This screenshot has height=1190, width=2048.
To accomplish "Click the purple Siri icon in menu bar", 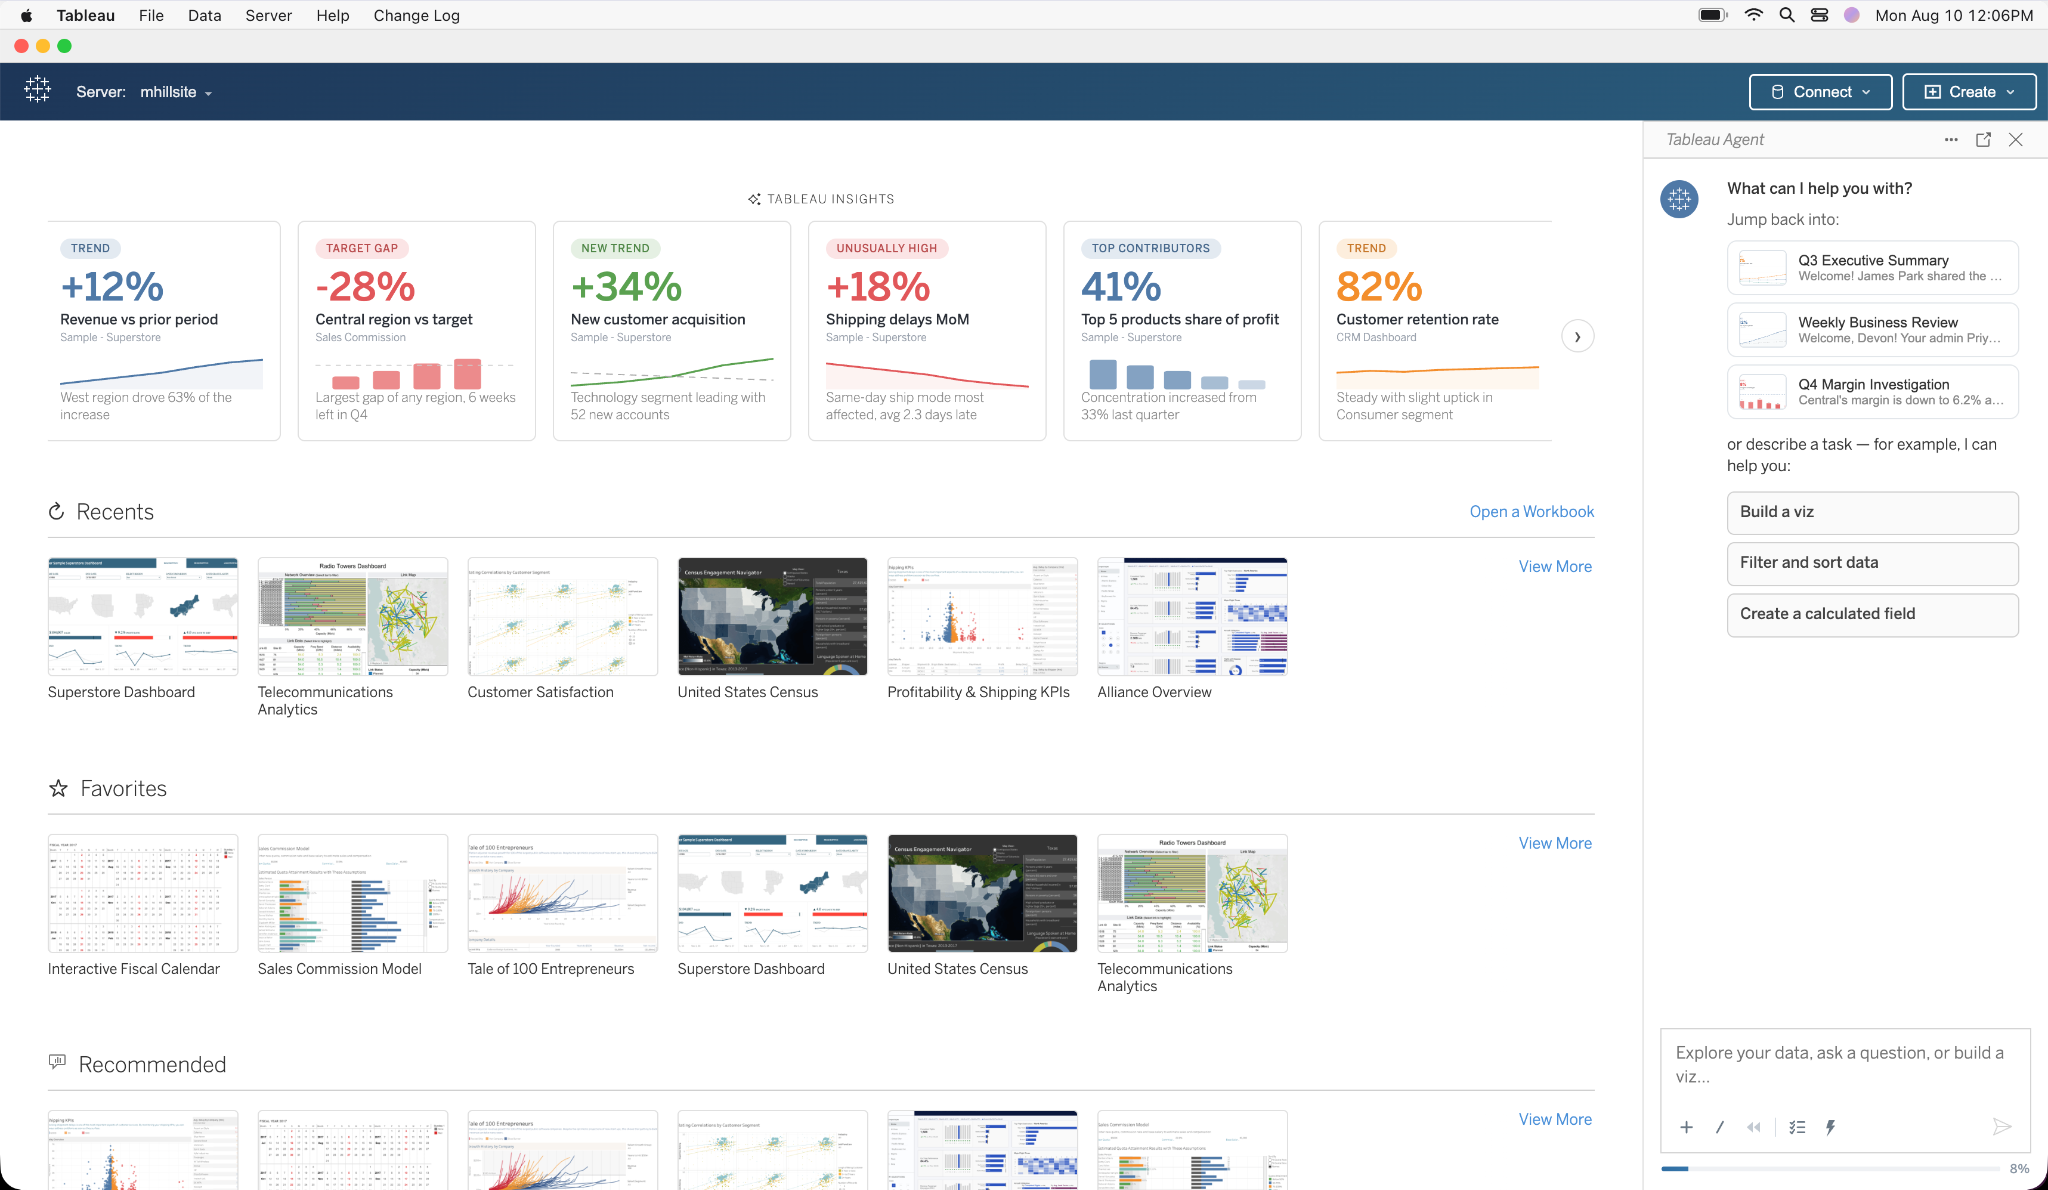I will 1852,15.
